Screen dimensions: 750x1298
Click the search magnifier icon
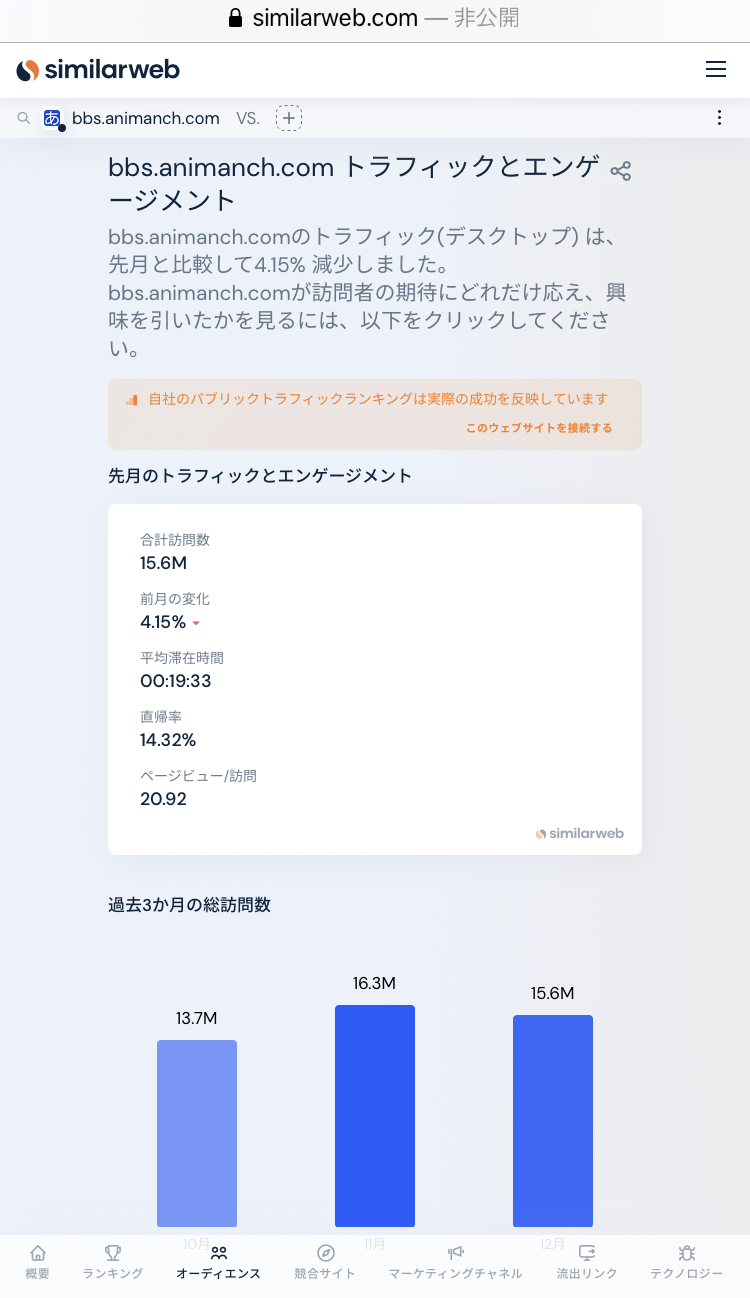pos(24,119)
